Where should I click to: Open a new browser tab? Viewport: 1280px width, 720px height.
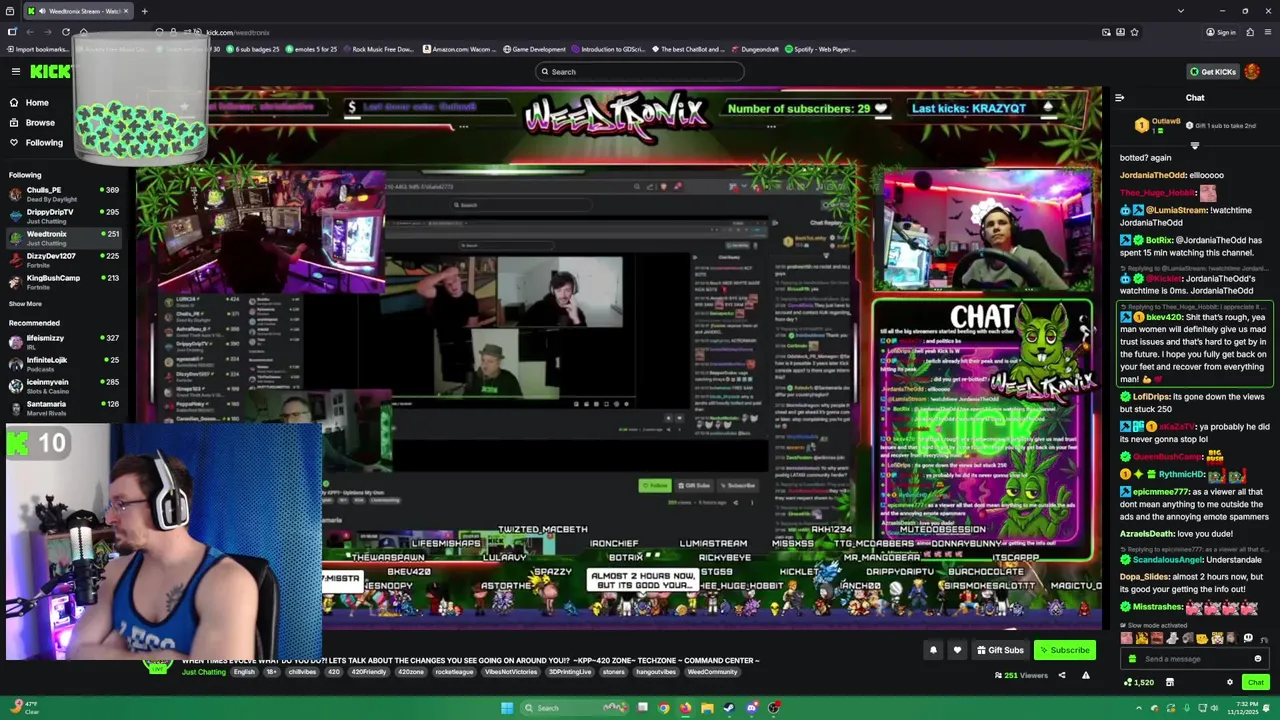tap(144, 11)
